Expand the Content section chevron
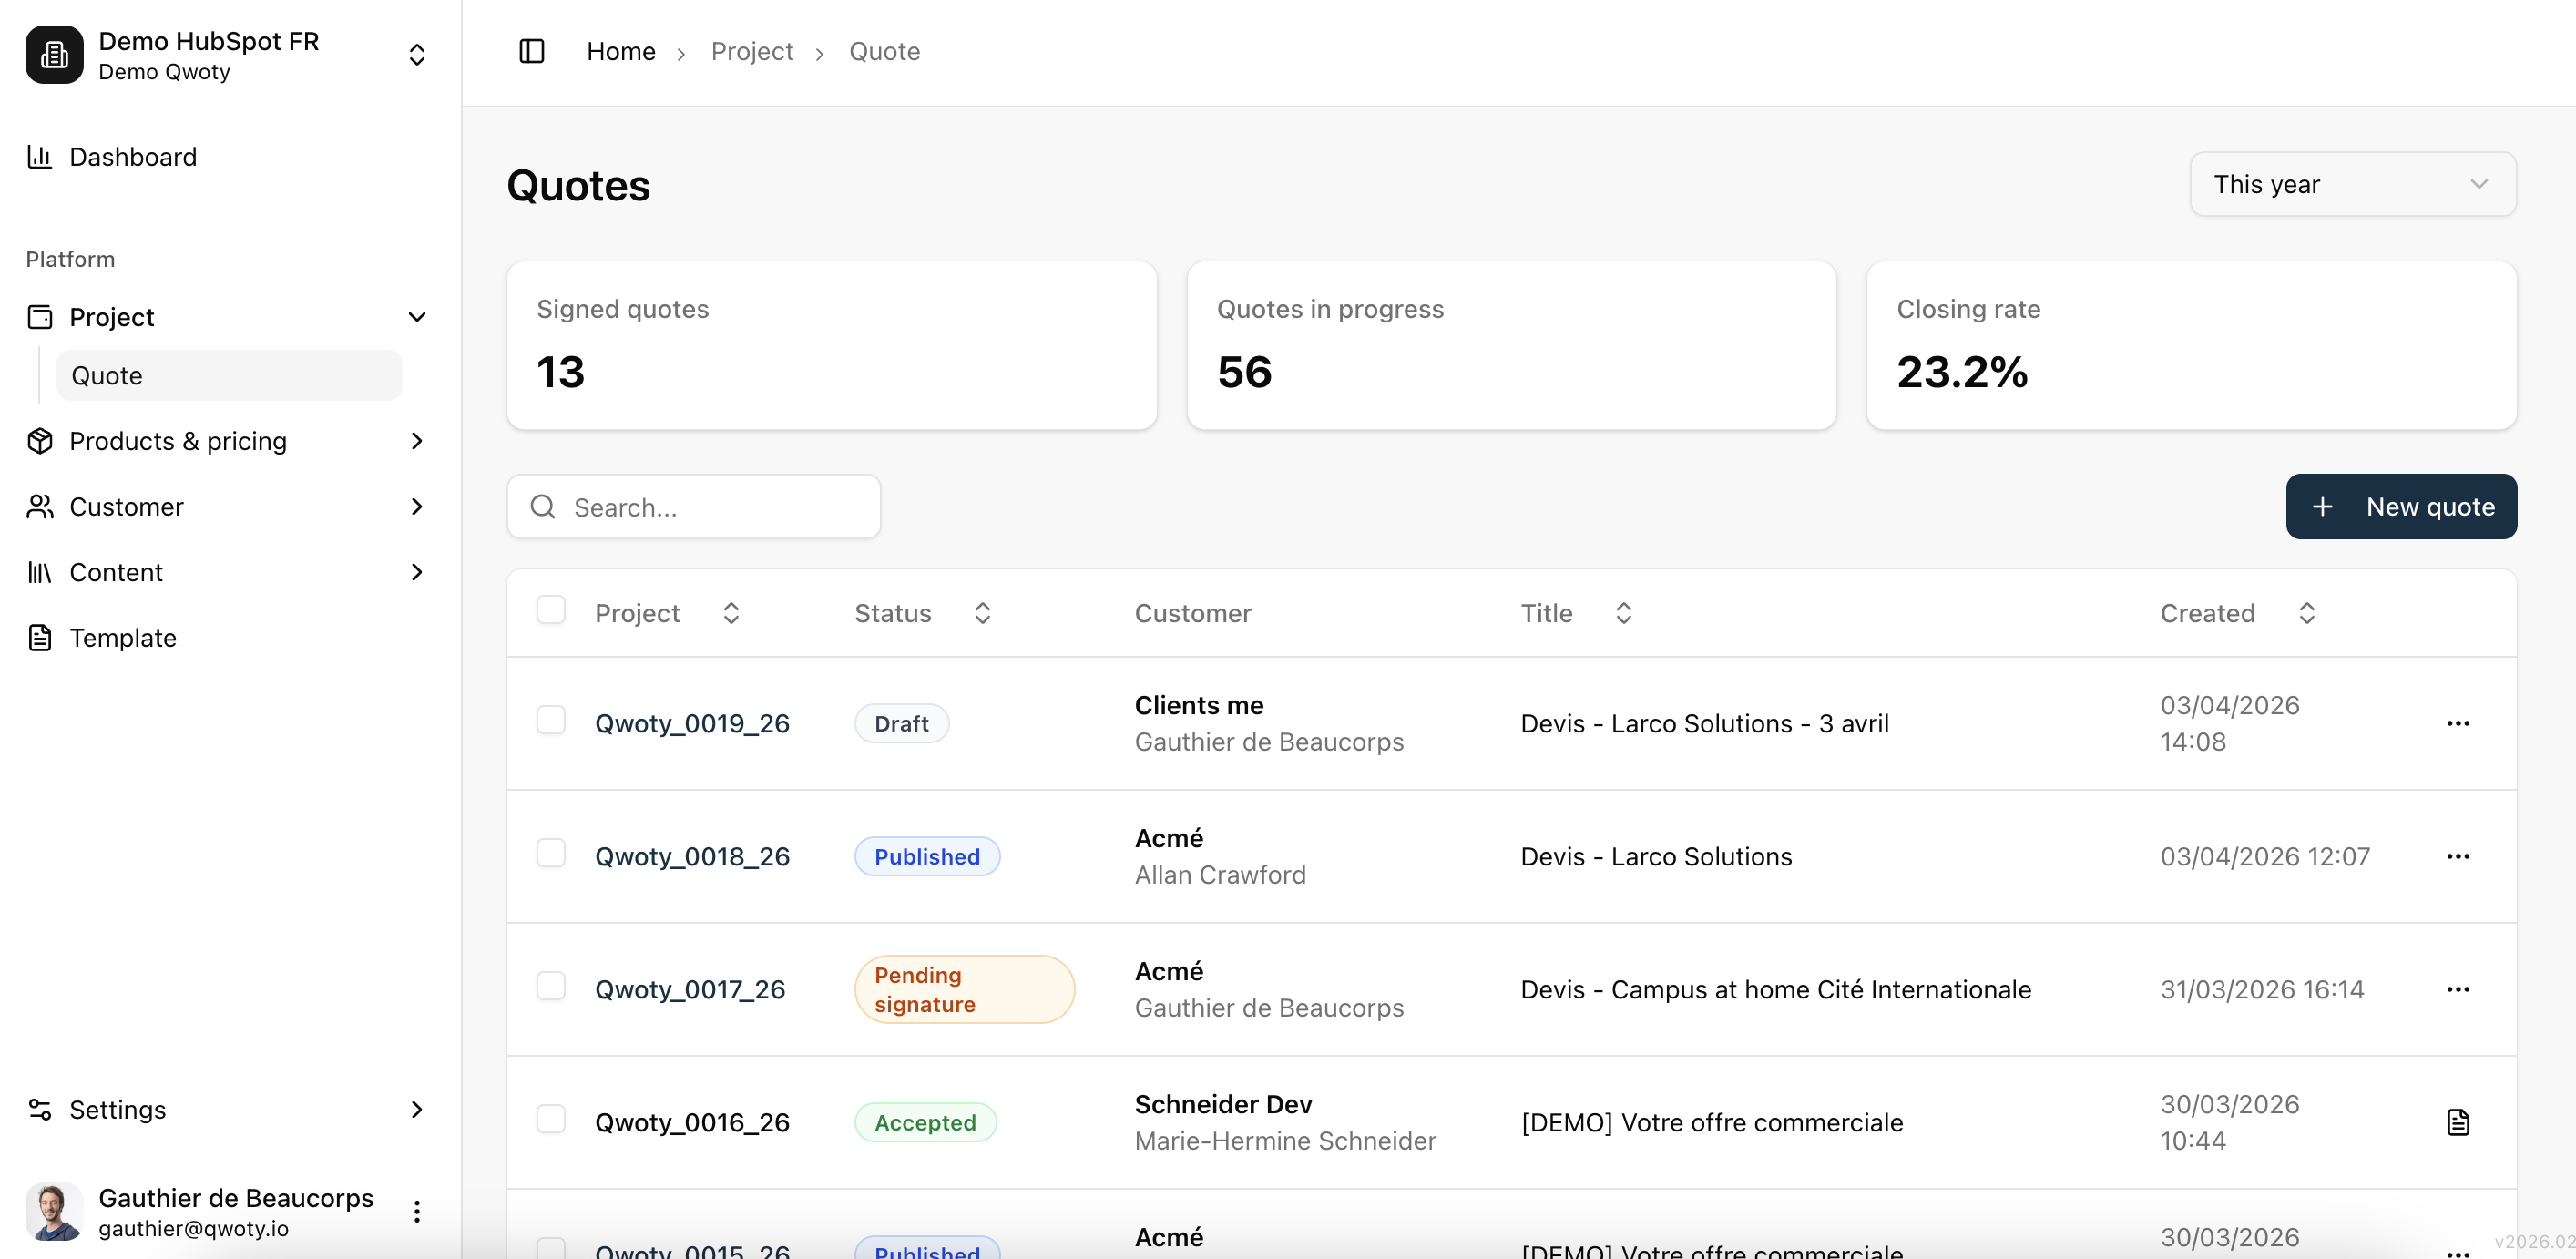This screenshot has width=2576, height=1259. point(417,572)
